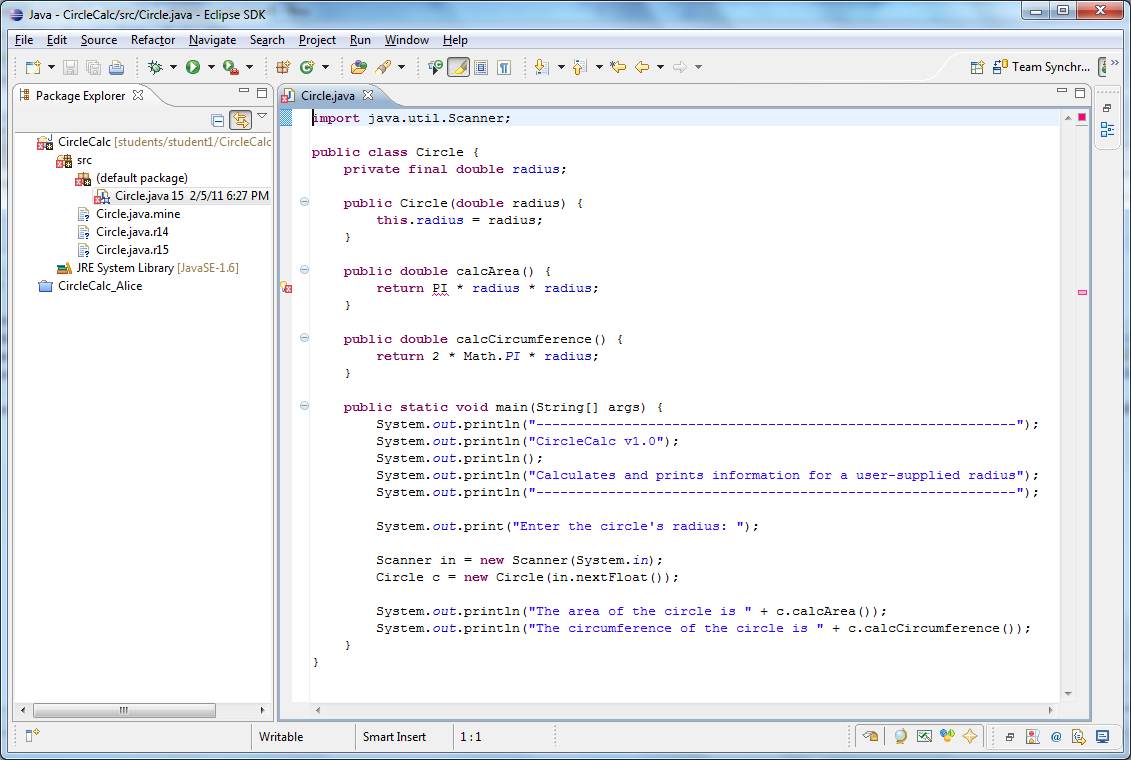Click the New Java Package icon

click(283, 67)
